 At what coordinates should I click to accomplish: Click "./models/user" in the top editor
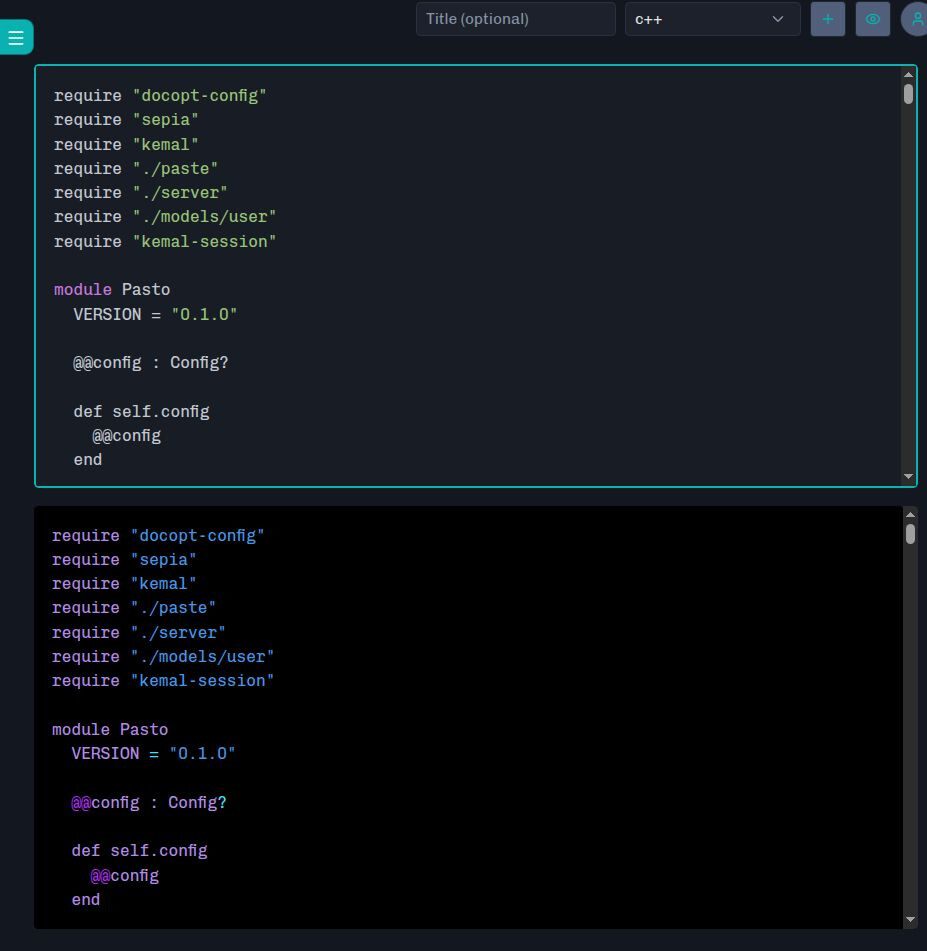tap(204, 217)
